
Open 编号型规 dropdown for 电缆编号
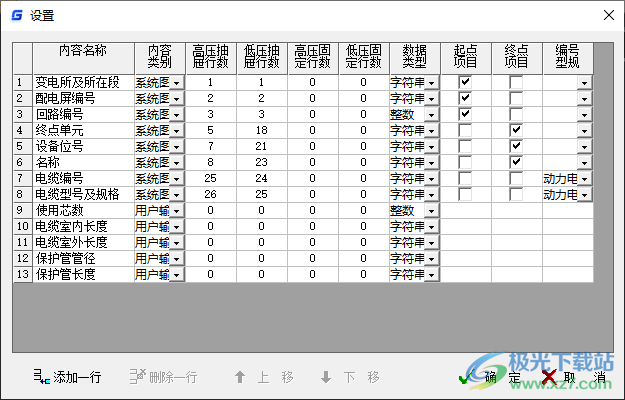(x=585, y=179)
